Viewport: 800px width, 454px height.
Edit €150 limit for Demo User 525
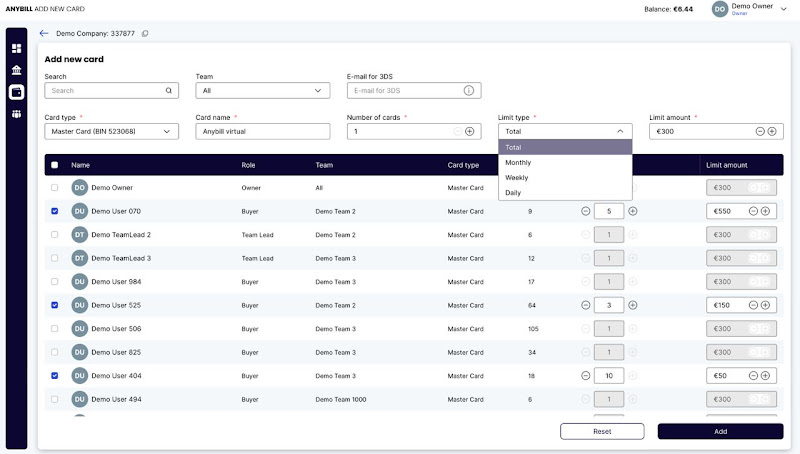point(741,305)
